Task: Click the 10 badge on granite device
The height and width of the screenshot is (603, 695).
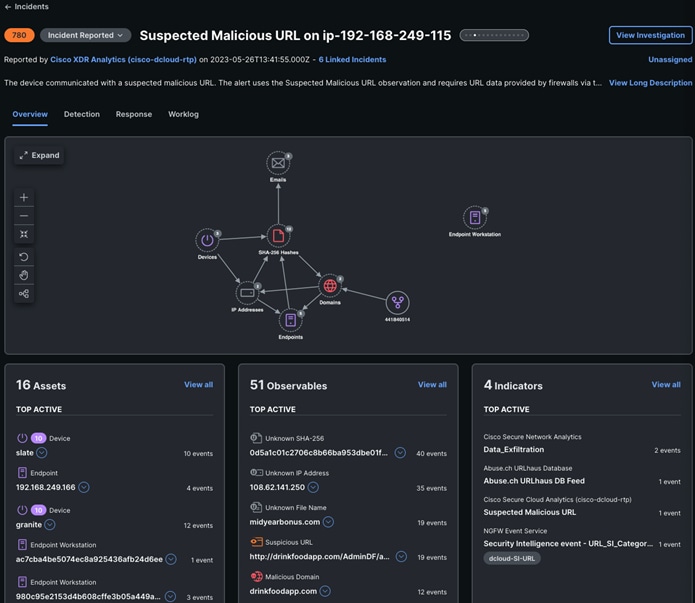Action: (x=39, y=510)
